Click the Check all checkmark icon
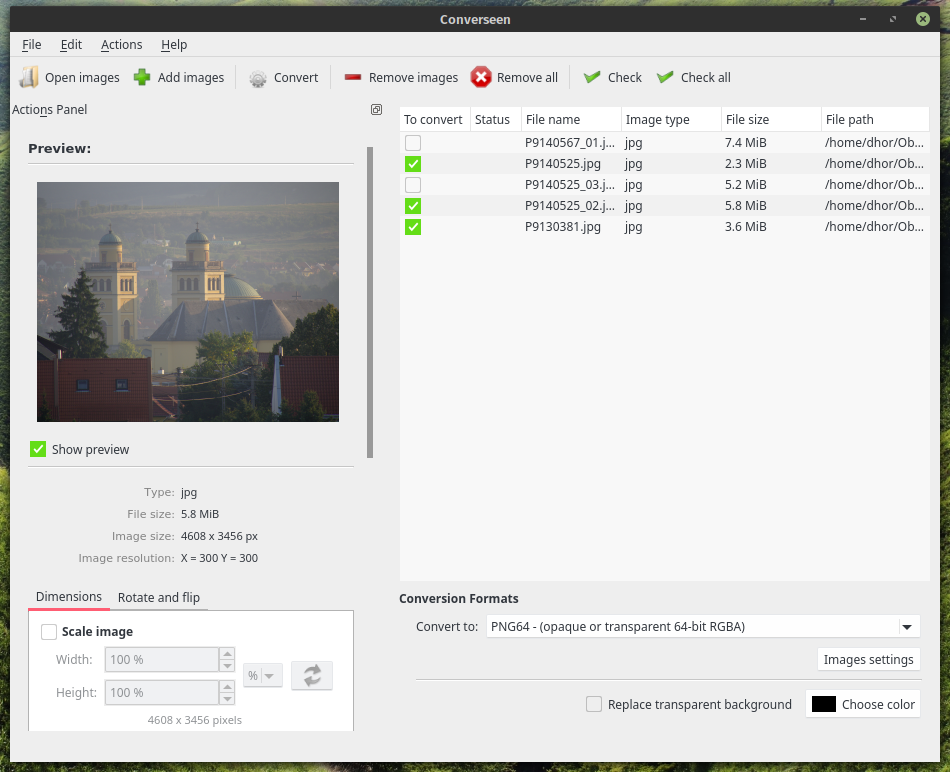Screen dimensions: 950x772 tap(665, 77)
